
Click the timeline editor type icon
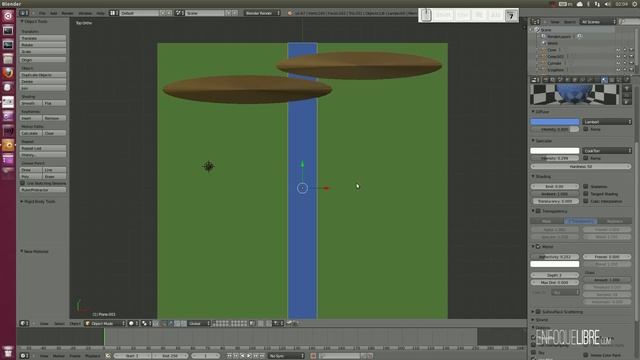click(24, 356)
